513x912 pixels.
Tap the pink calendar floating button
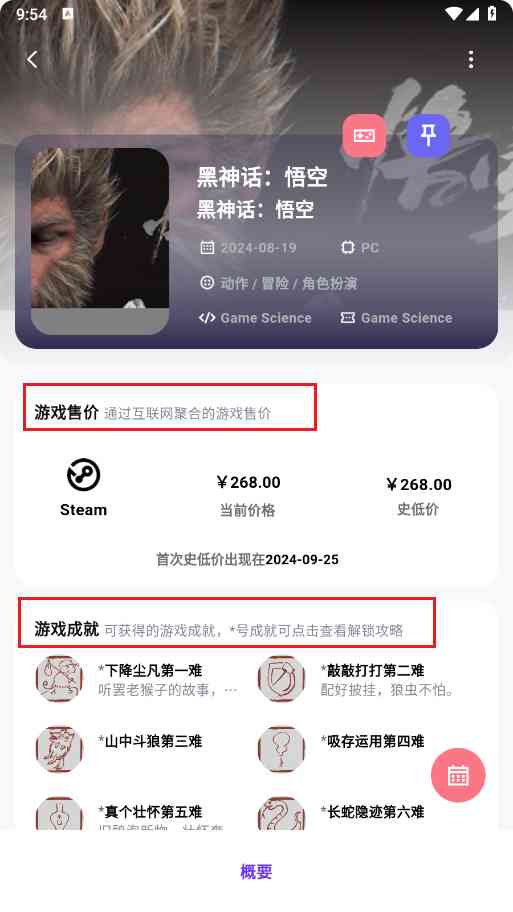point(458,775)
